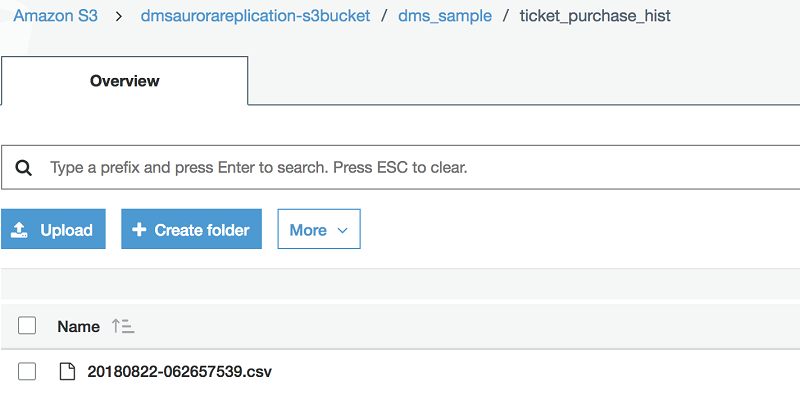Go to Amazon S3 breadcrumb link
The height and width of the screenshot is (414, 800).
[x=55, y=17]
